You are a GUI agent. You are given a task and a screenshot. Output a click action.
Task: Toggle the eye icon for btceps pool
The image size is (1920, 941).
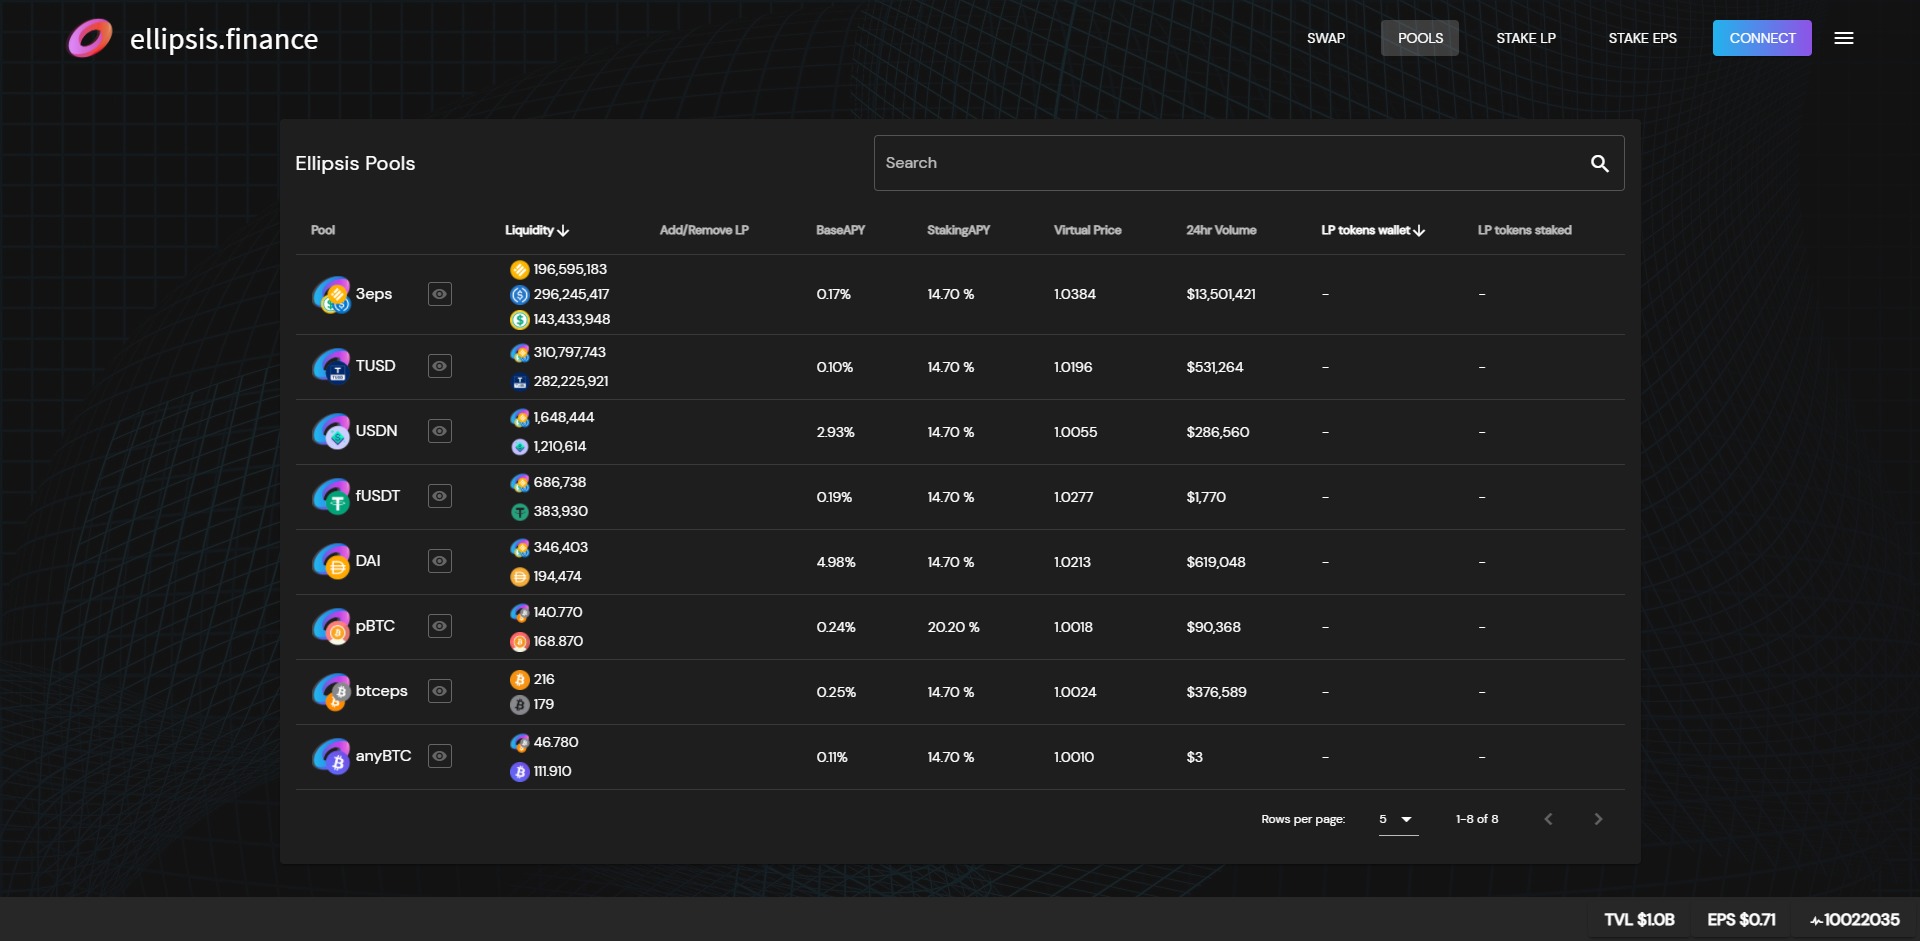click(439, 691)
